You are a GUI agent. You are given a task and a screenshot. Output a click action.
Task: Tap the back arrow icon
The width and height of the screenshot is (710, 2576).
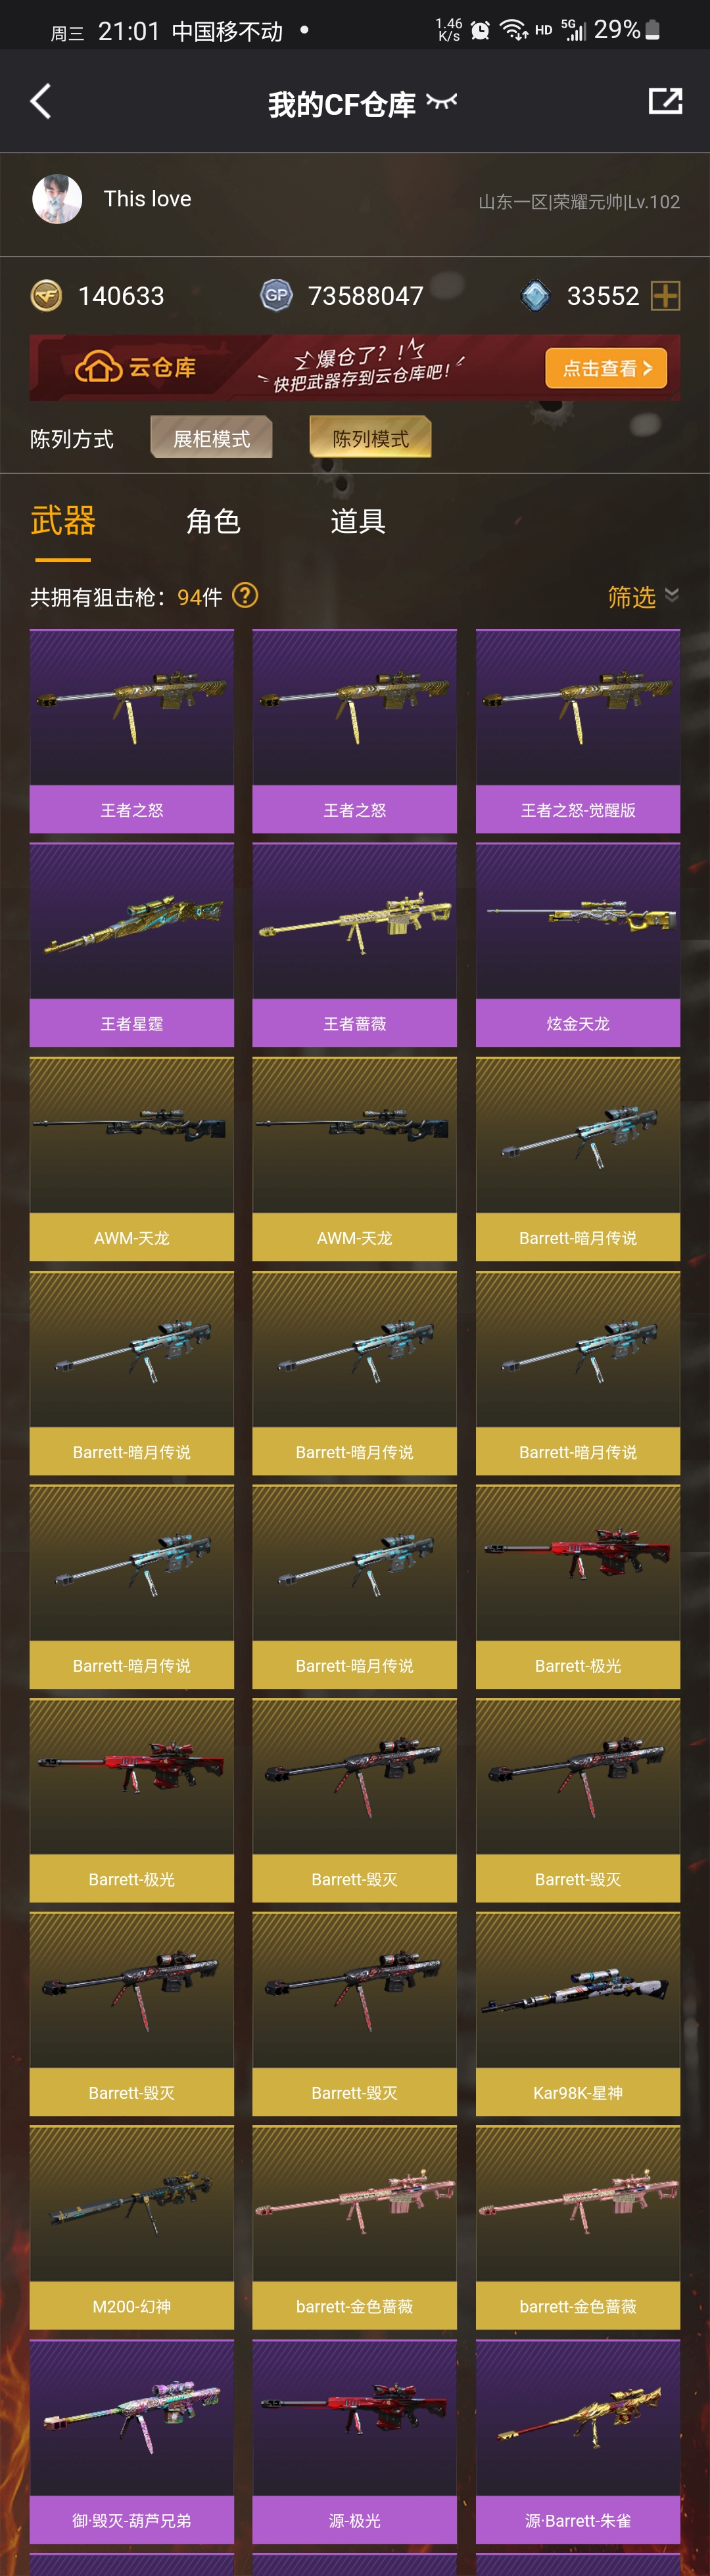[40, 101]
